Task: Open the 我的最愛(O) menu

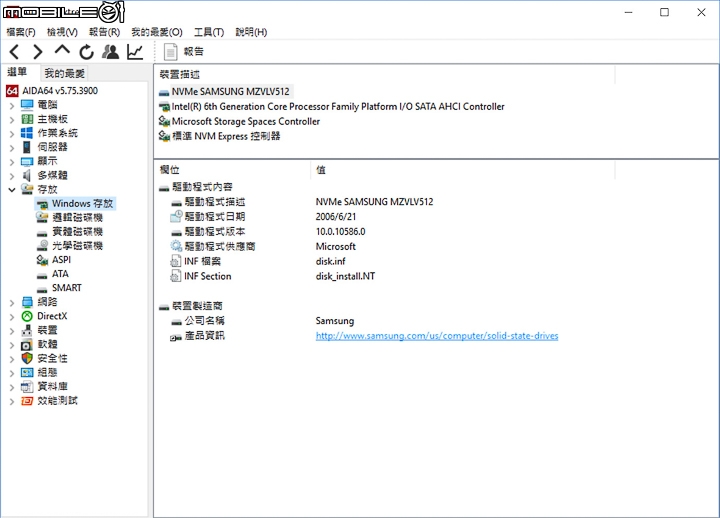Action: pos(157,32)
